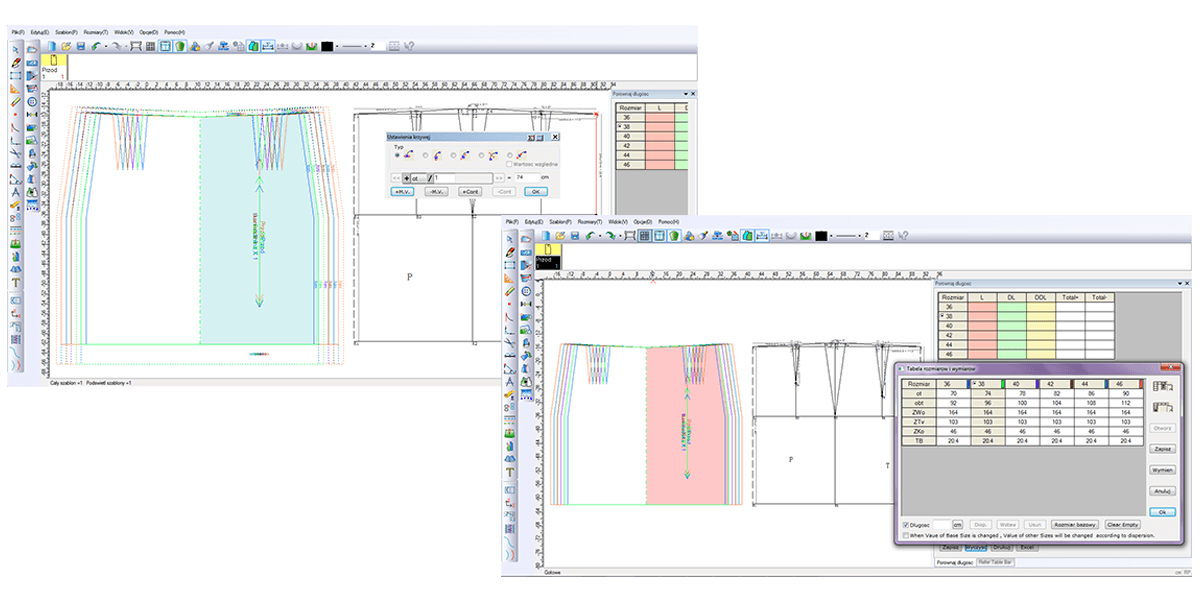This screenshot has height=600, width=1200.
Task: Open Porownaj dlugosc panel dropdown in back window
Action: [686, 94]
